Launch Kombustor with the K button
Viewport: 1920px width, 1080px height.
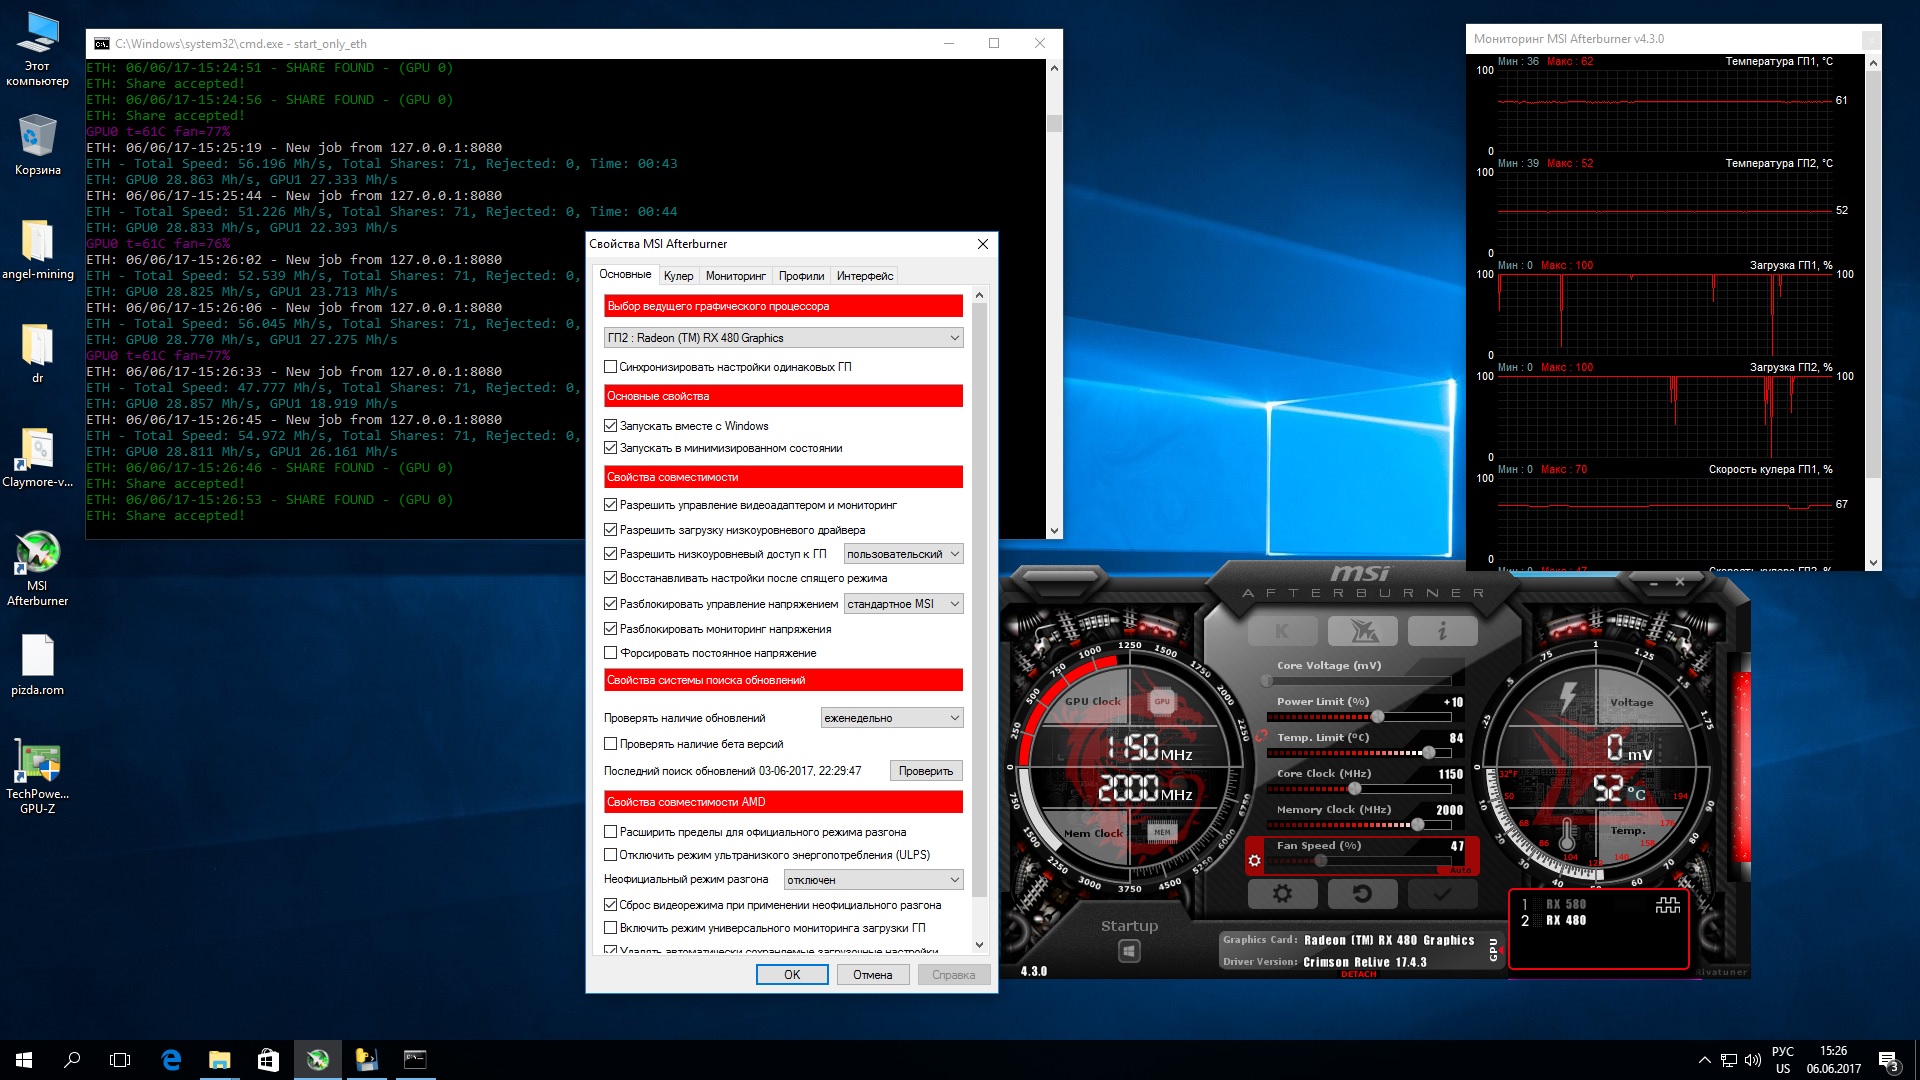(x=1282, y=631)
